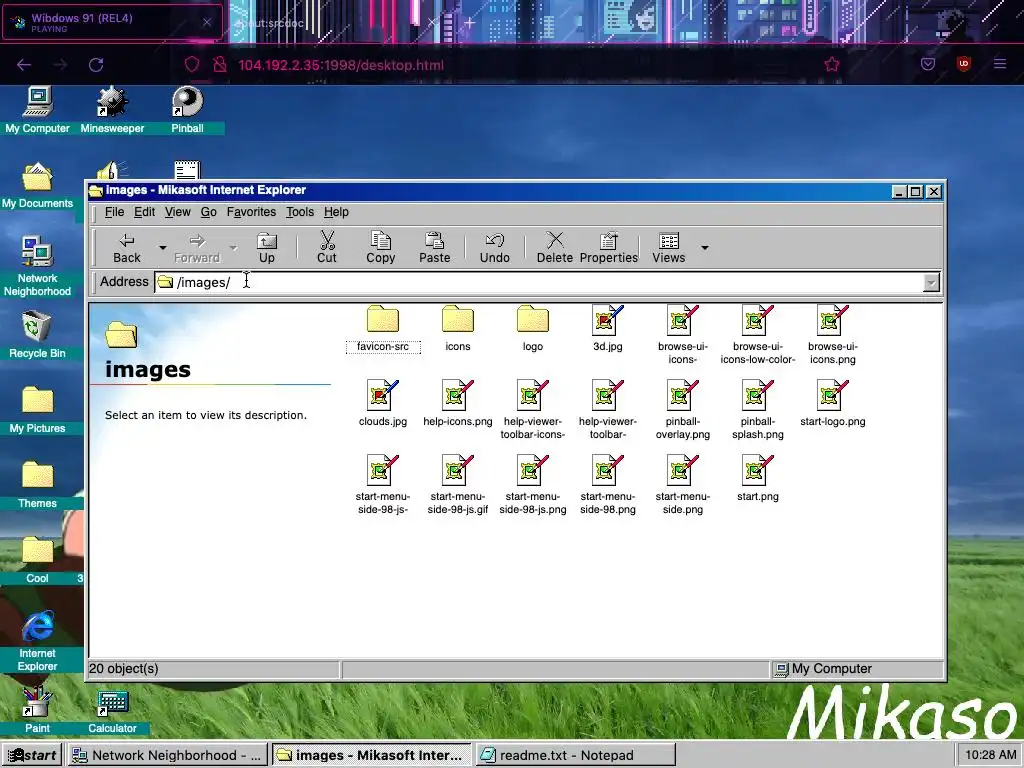Launch Paint from desktop
Viewport: 1024px width, 768px height.
coord(37,710)
